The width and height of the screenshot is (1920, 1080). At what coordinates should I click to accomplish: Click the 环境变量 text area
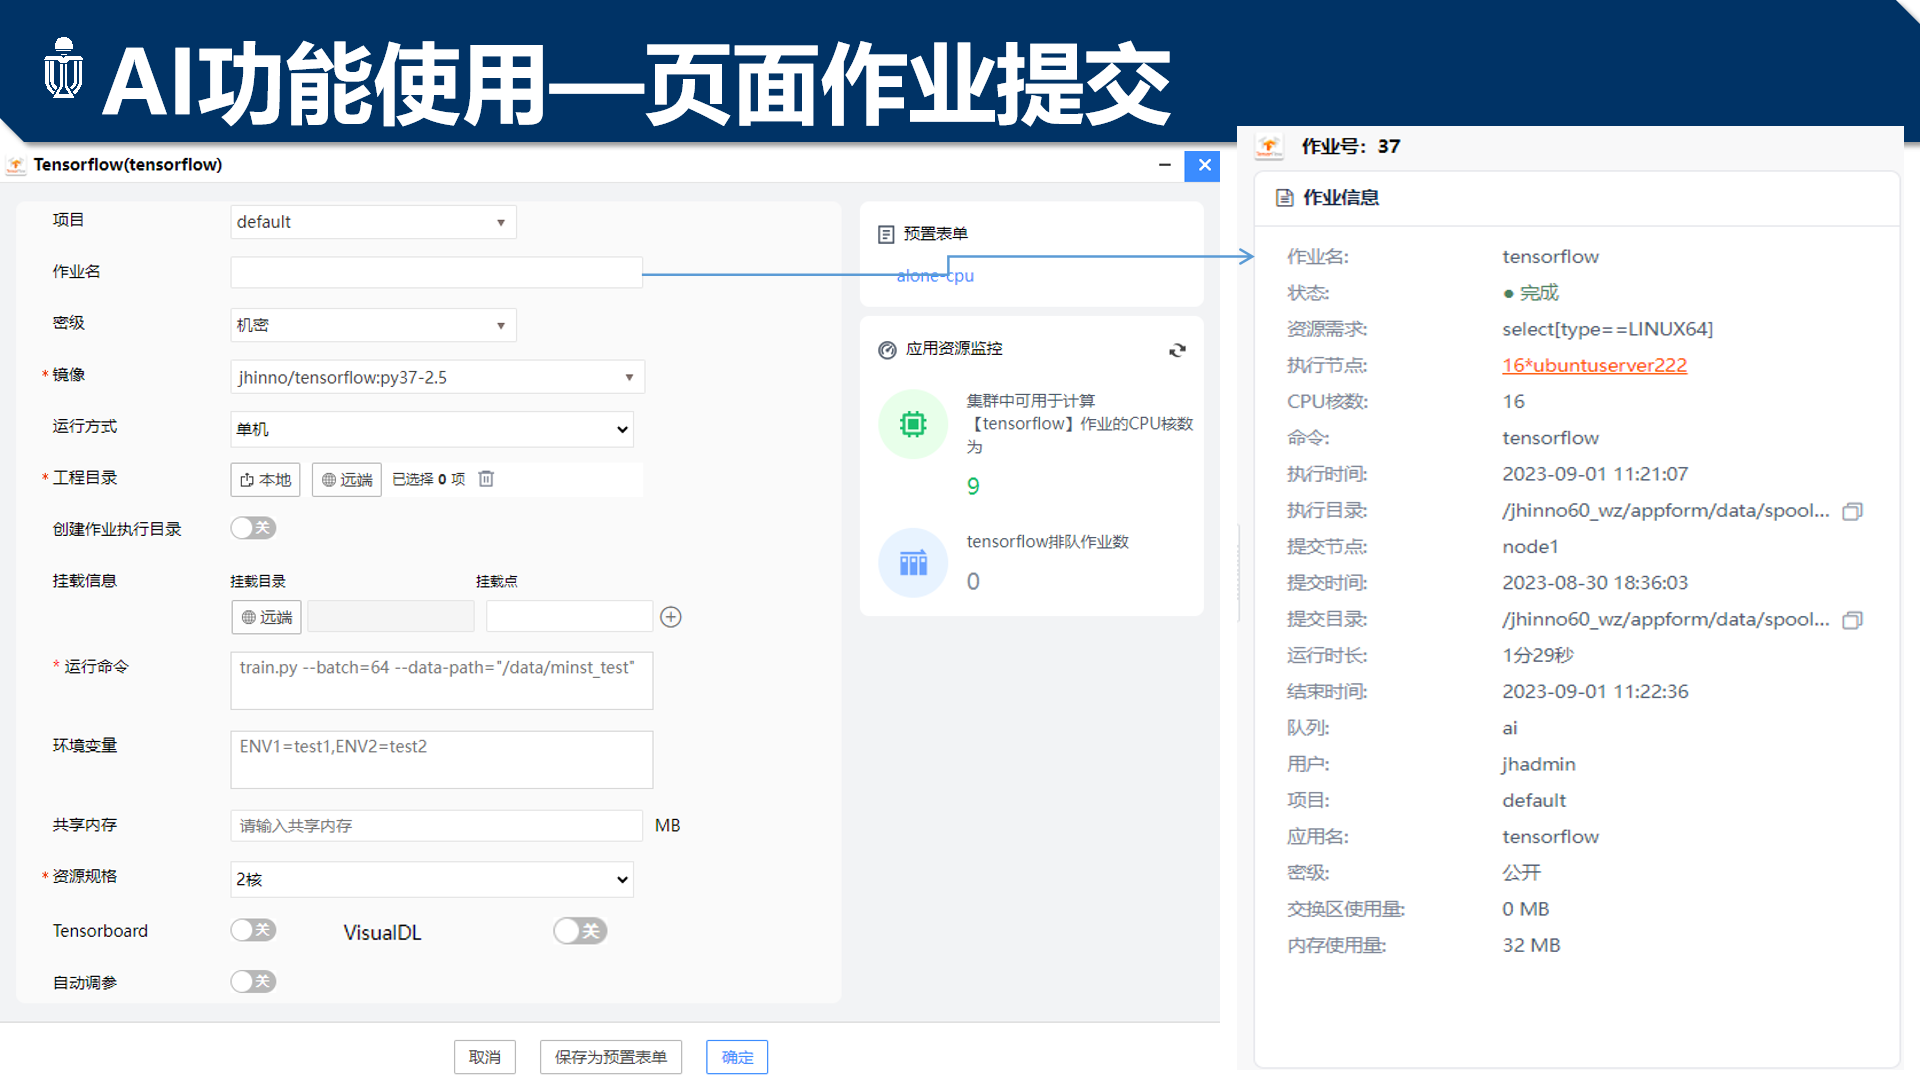(x=441, y=759)
